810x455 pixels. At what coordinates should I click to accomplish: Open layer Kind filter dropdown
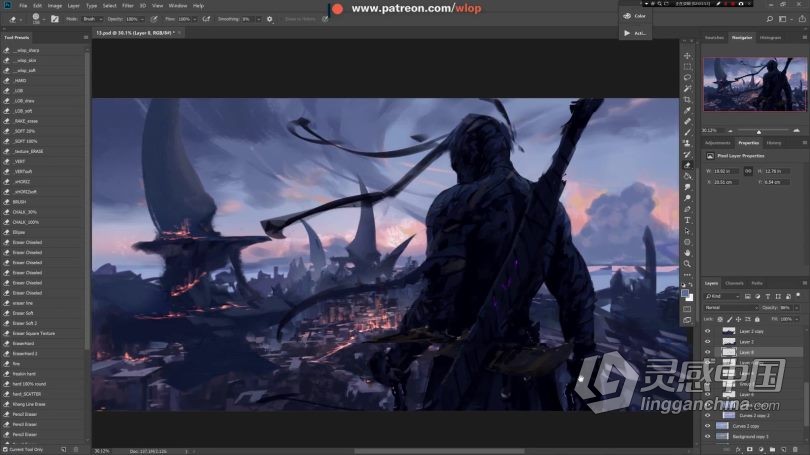pos(722,296)
